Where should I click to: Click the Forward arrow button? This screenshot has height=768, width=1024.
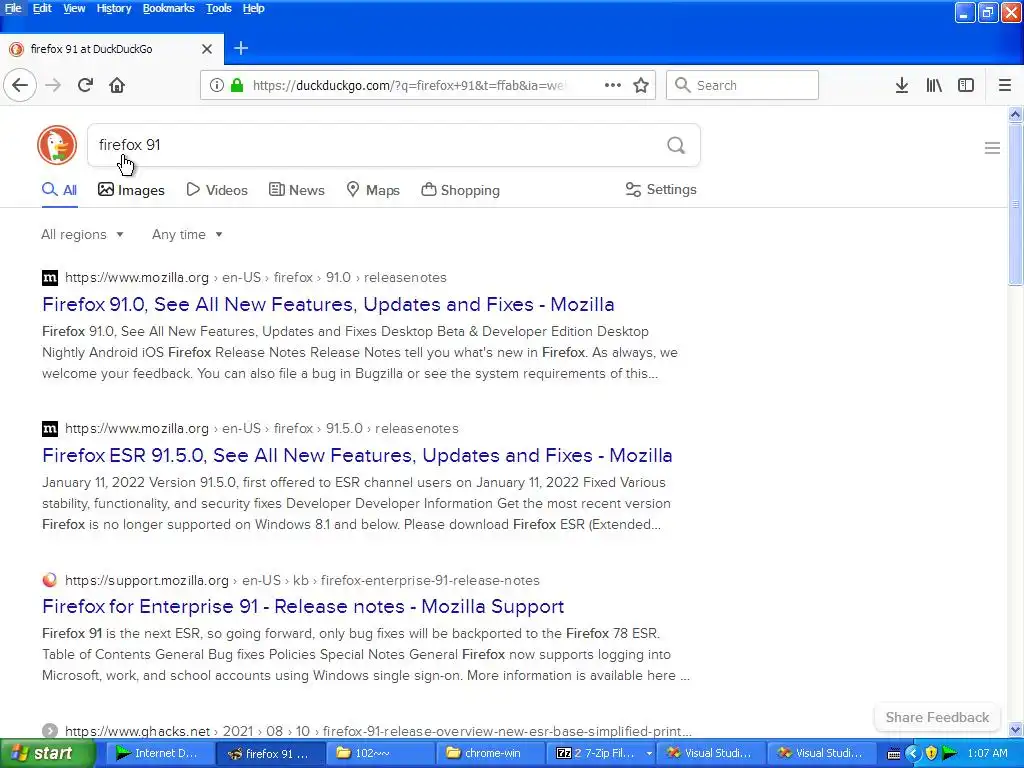53,85
